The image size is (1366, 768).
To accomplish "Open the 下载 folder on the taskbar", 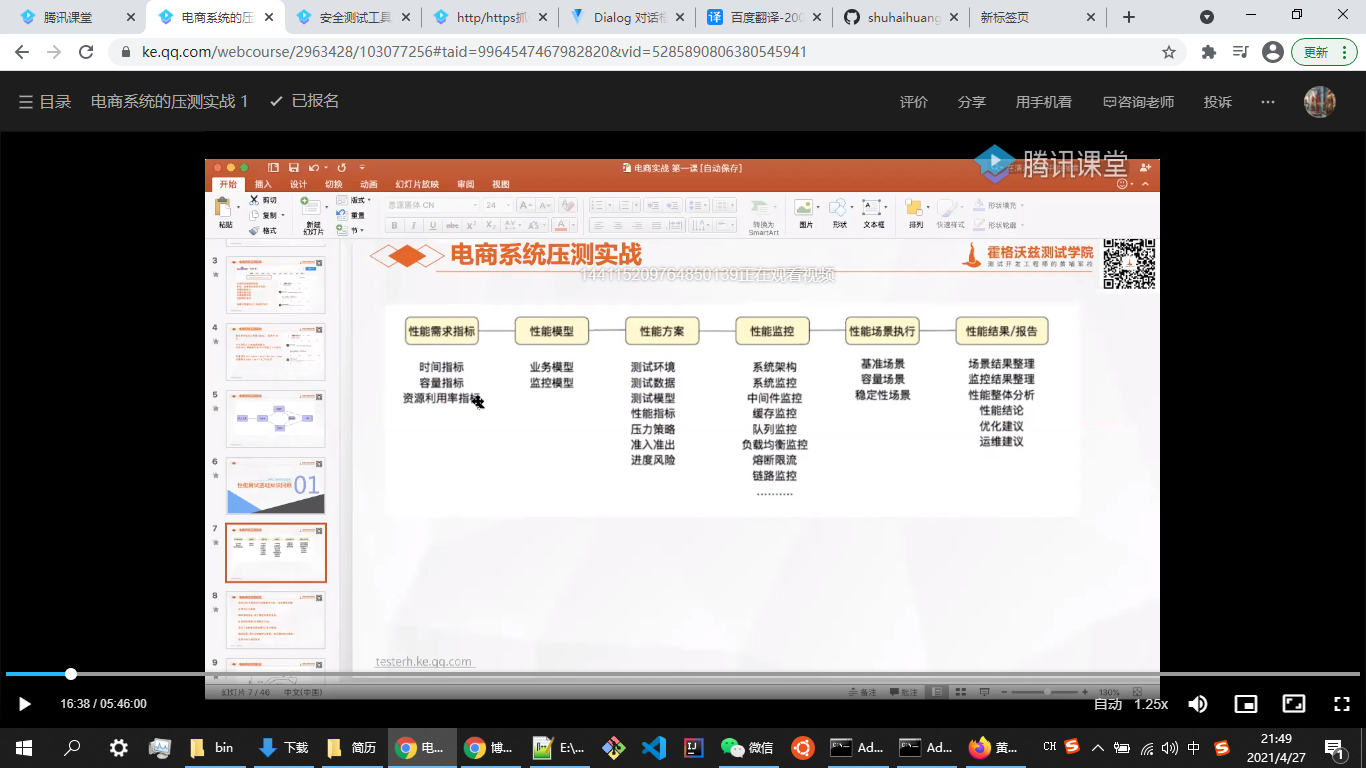I will [284, 747].
